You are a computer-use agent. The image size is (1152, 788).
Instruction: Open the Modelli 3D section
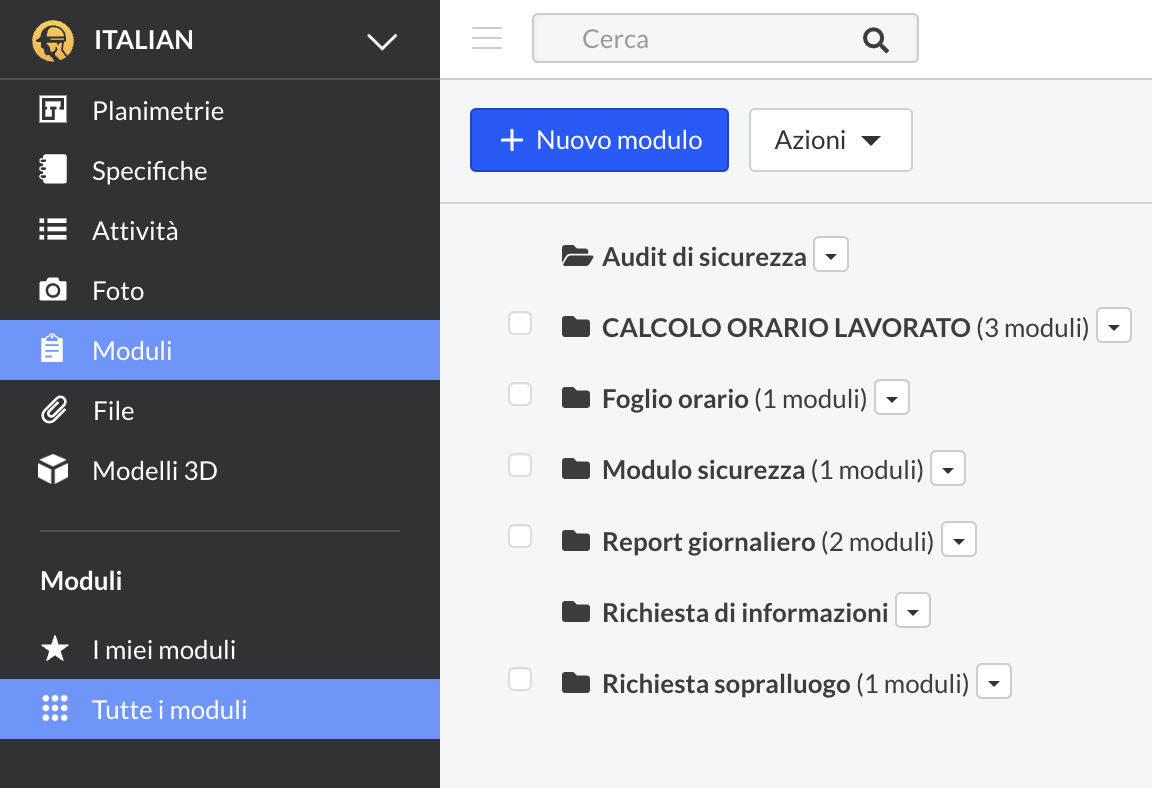click(220, 471)
